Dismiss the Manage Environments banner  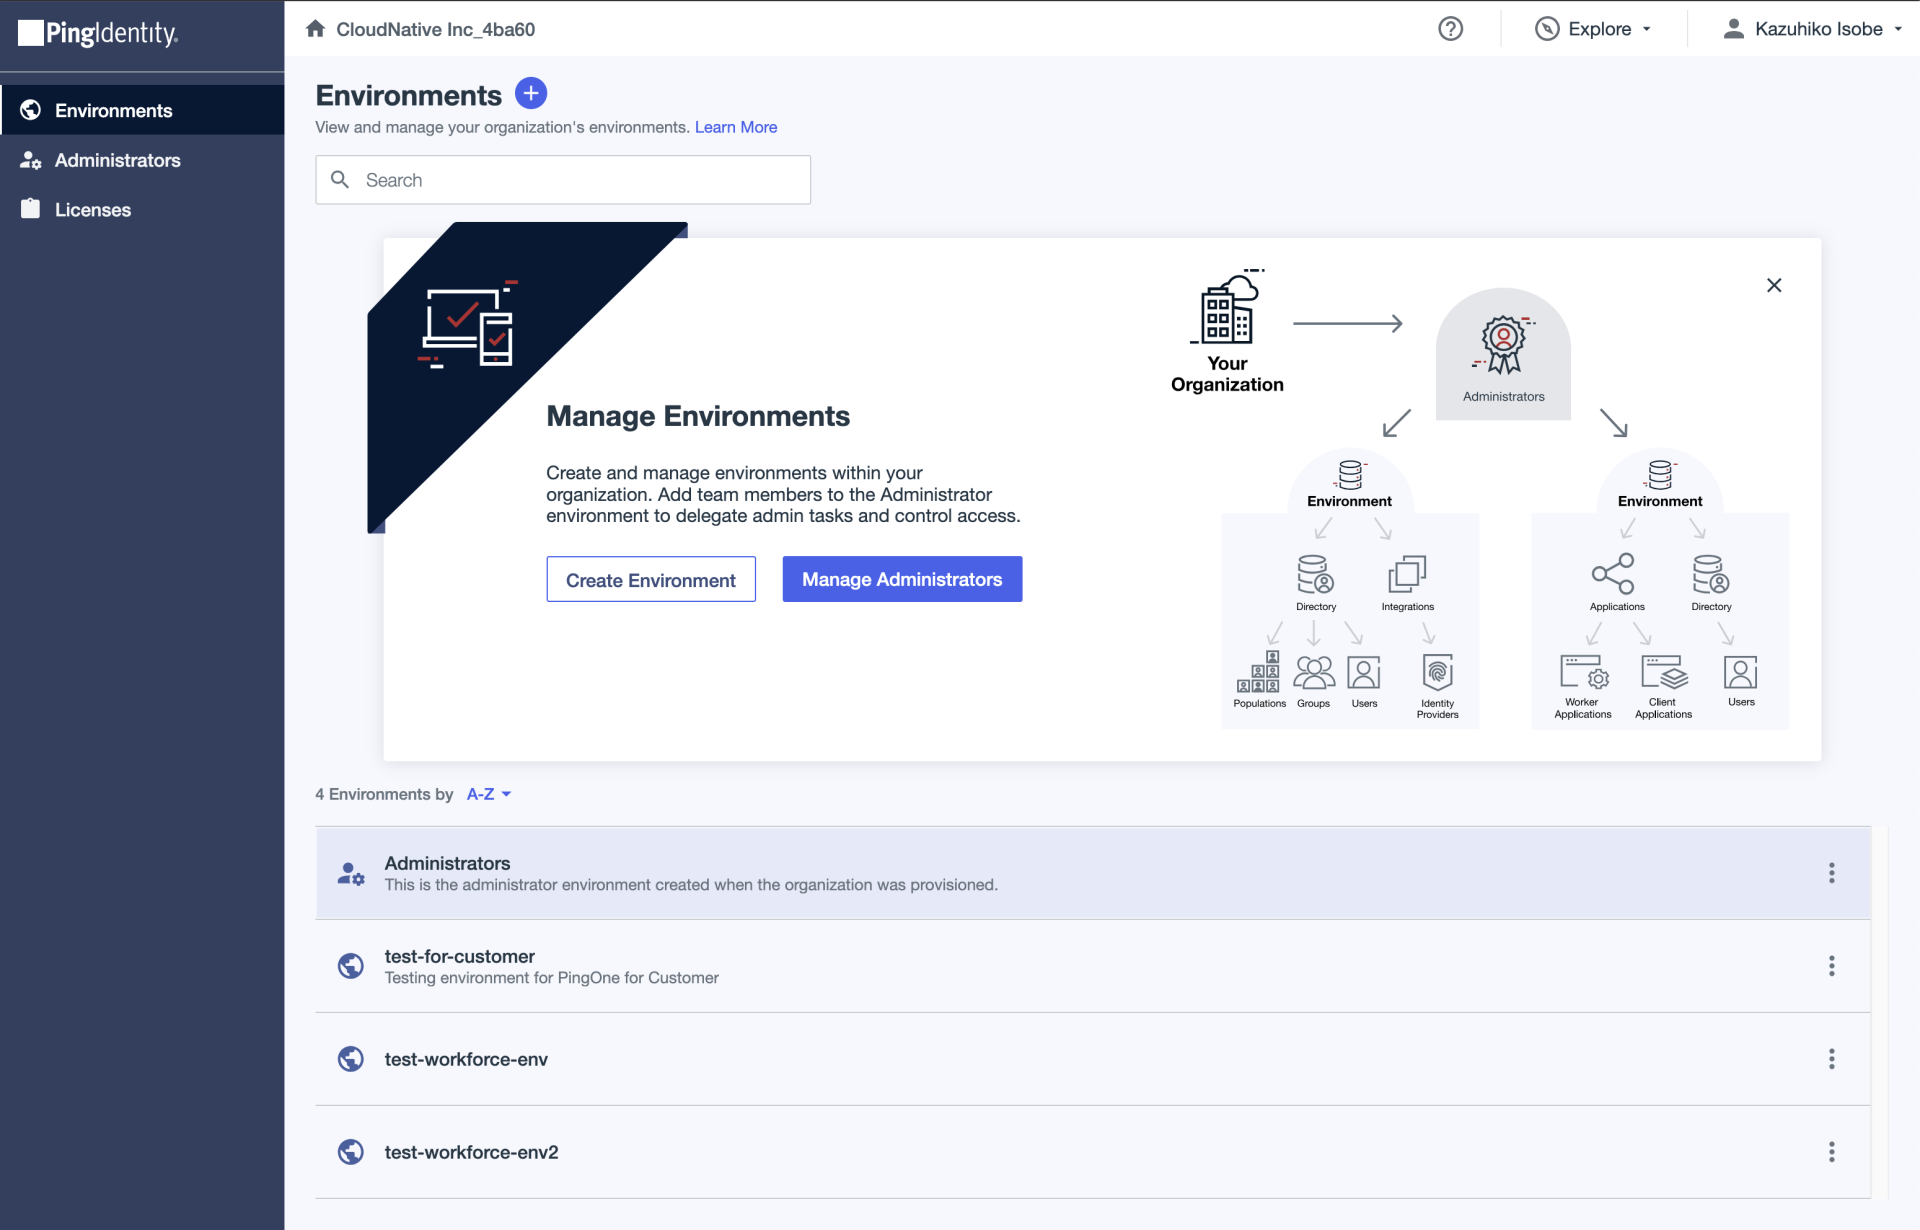(x=1774, y=285)
